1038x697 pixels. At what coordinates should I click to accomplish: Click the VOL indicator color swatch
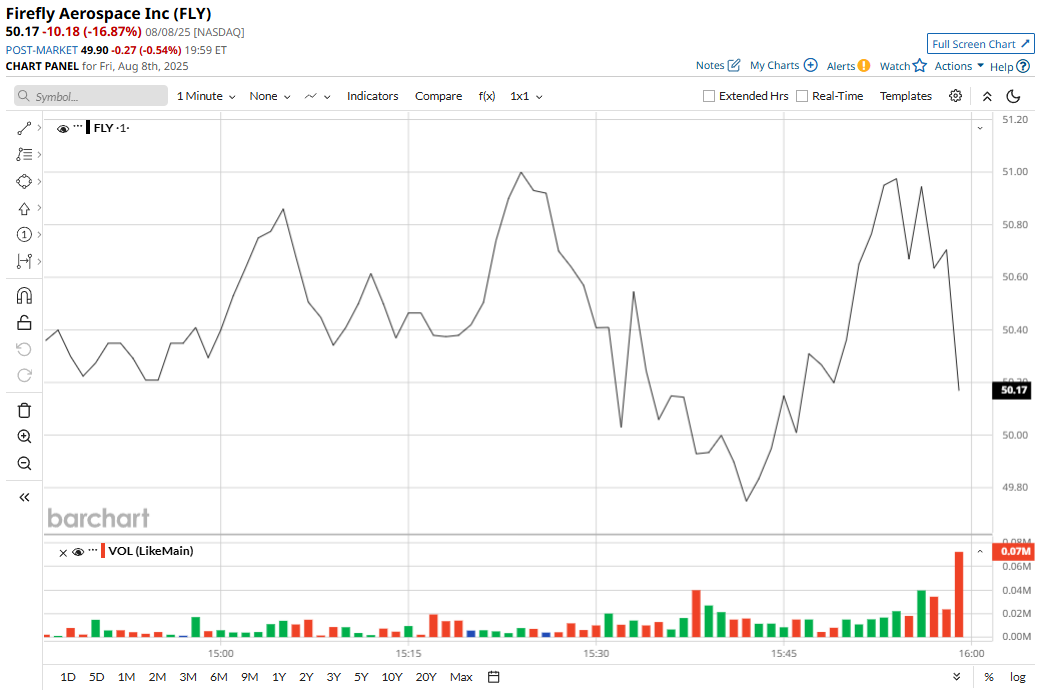pos(103,551)
